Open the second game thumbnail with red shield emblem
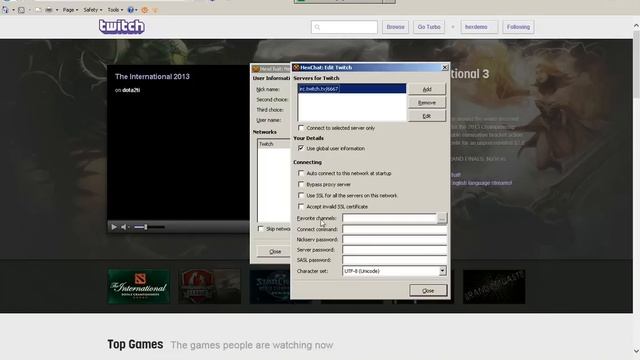Viewport: 640px width, 360px height. coord(209,287)
